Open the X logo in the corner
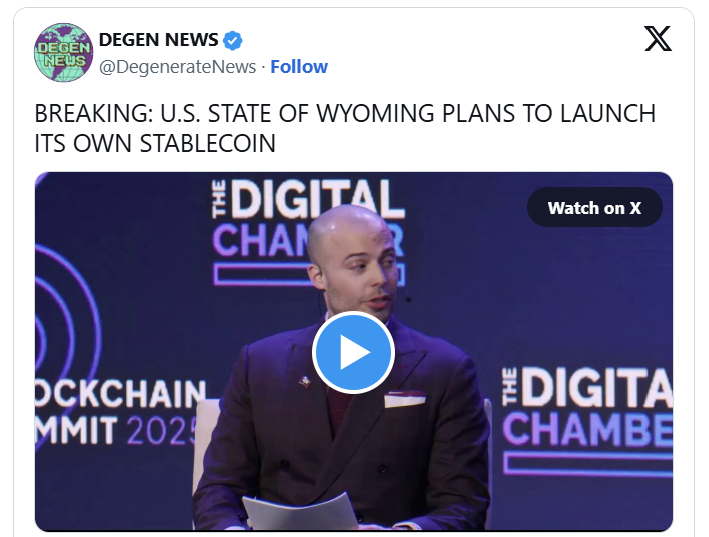The width and height of the screenshot is (709, 537). click(x=658, y=39)
